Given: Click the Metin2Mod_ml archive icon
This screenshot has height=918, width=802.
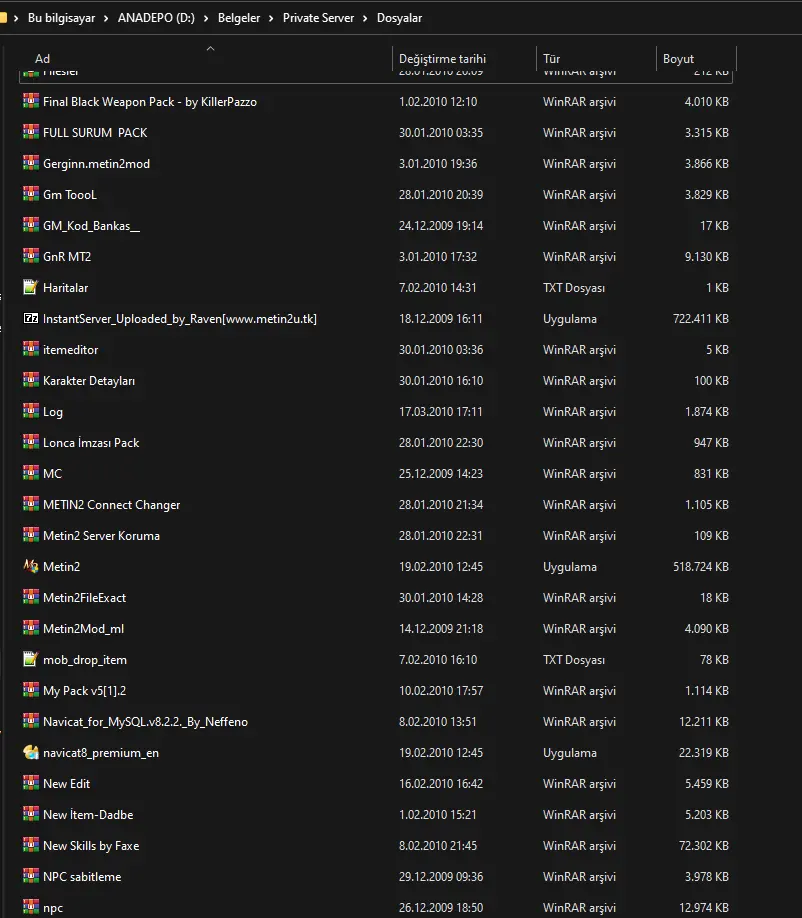Looking at the screenshot, I should tap(31, 629).
